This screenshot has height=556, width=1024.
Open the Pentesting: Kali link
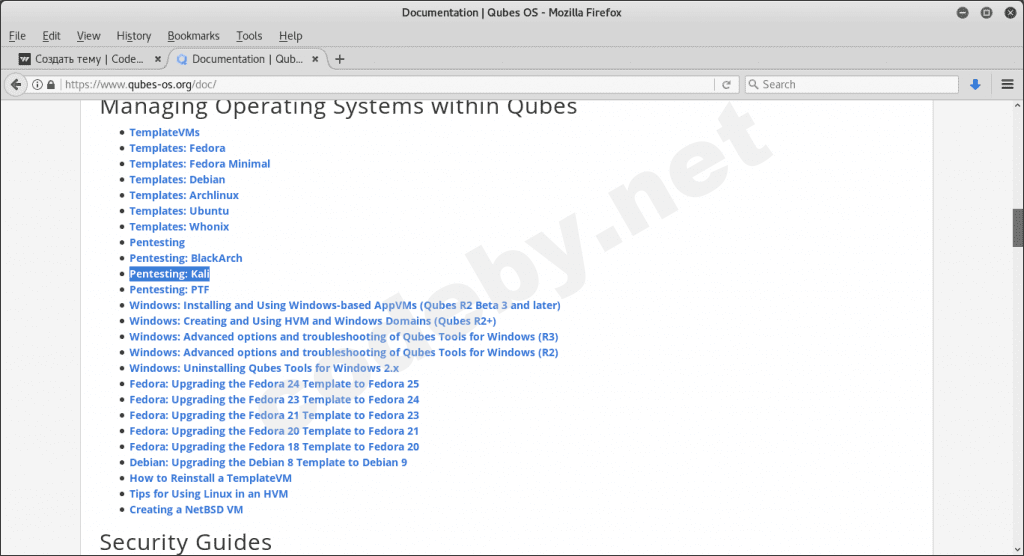point(169,274)
